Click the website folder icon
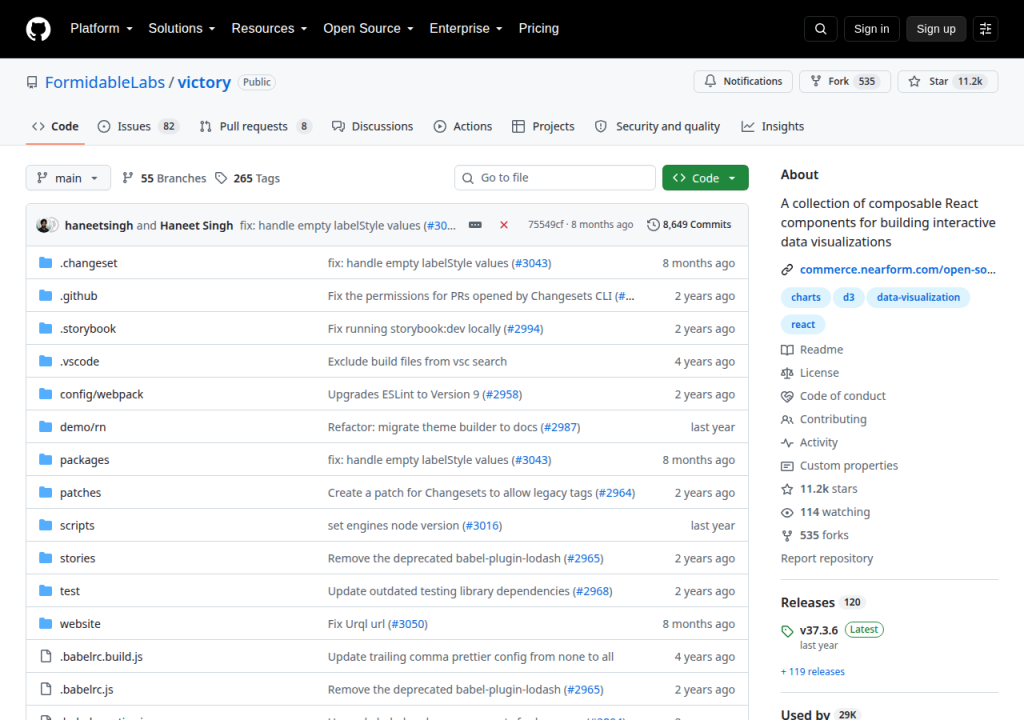 pos(45,623)
